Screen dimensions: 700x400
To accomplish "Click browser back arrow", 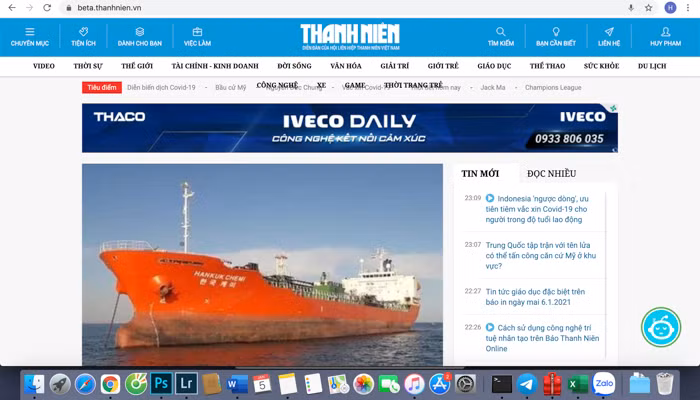I will coord(12,8).
